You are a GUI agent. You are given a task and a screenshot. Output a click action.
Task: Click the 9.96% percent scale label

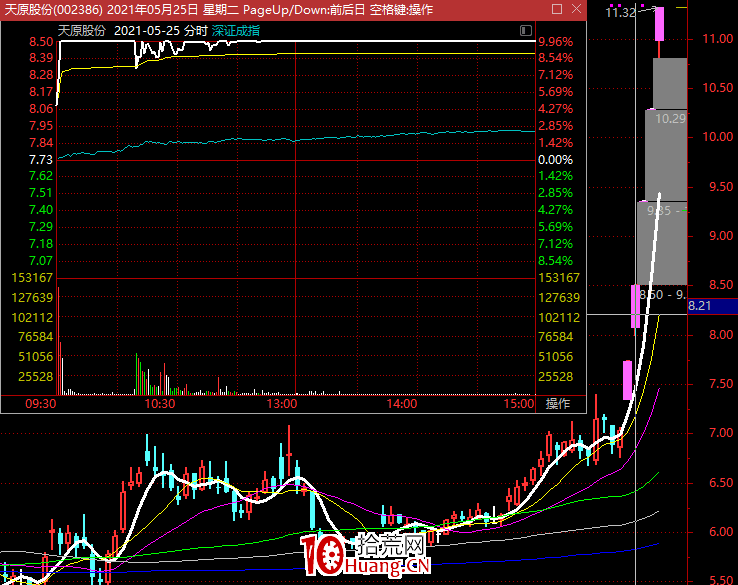click(556, 41)
